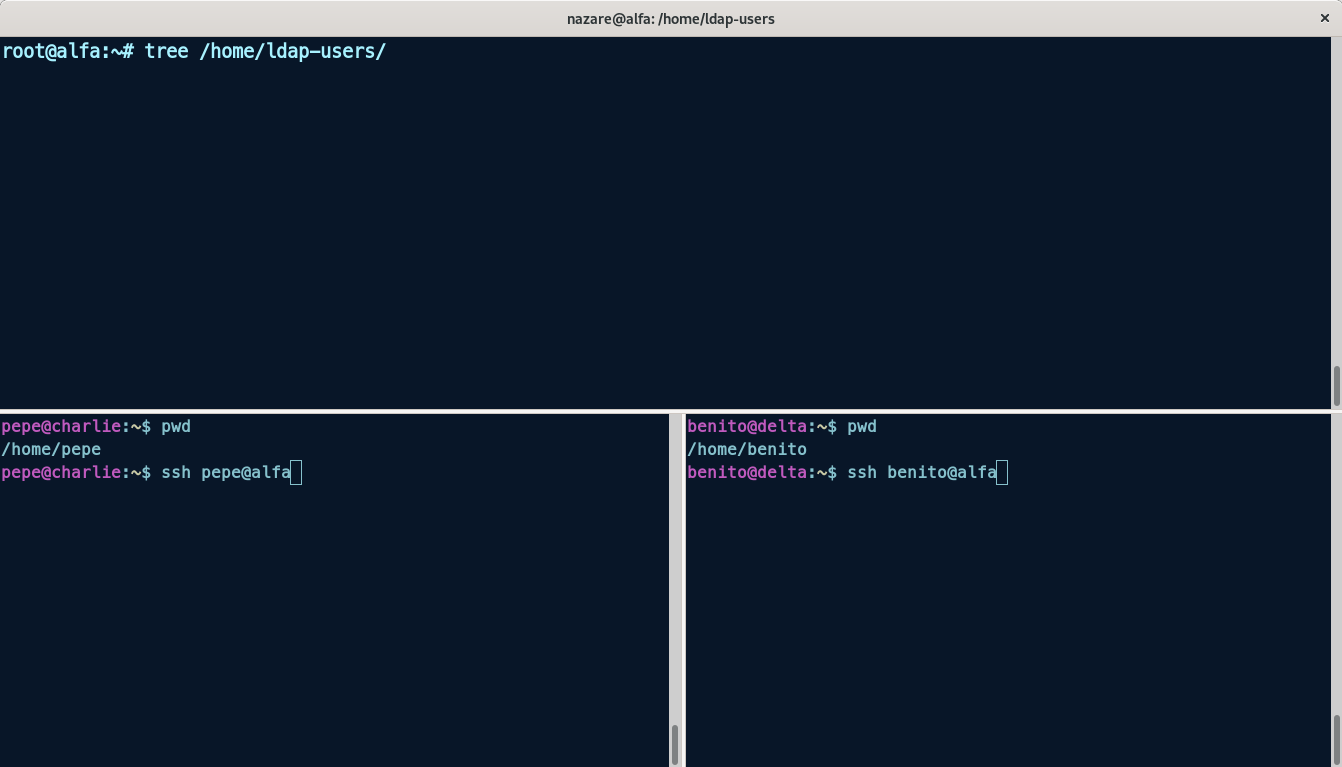Click the 'ssh benito@alfa' command text
The width and height of the screenshot is (1342, 767).
coord(921,472)
